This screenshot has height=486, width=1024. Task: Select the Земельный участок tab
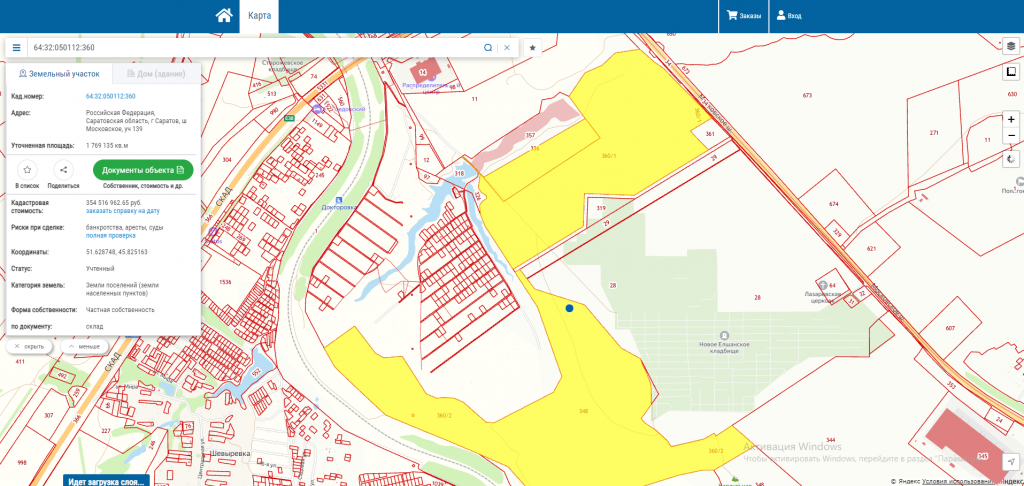point(59,74)
